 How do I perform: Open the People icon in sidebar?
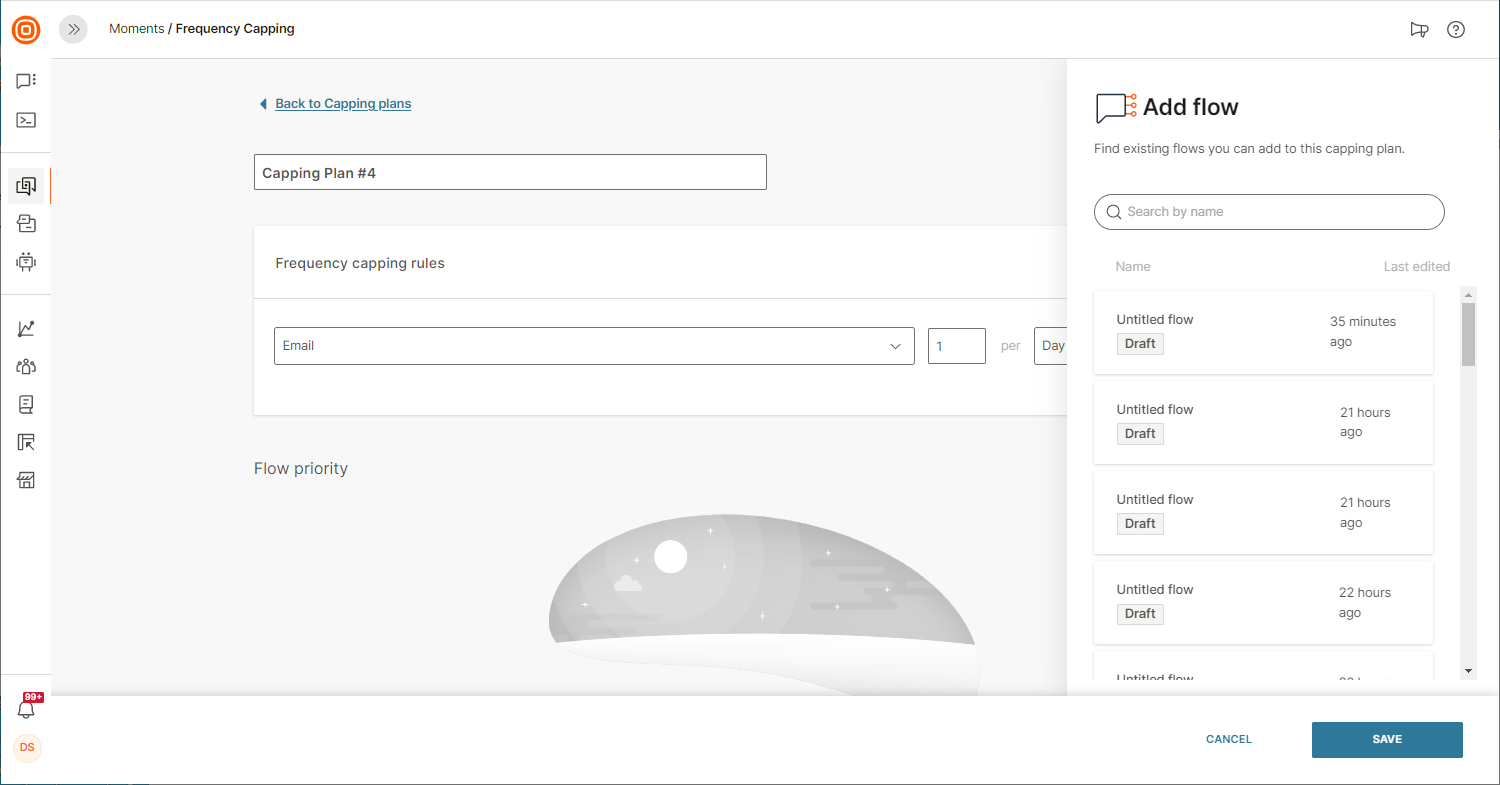click(26, 367)
